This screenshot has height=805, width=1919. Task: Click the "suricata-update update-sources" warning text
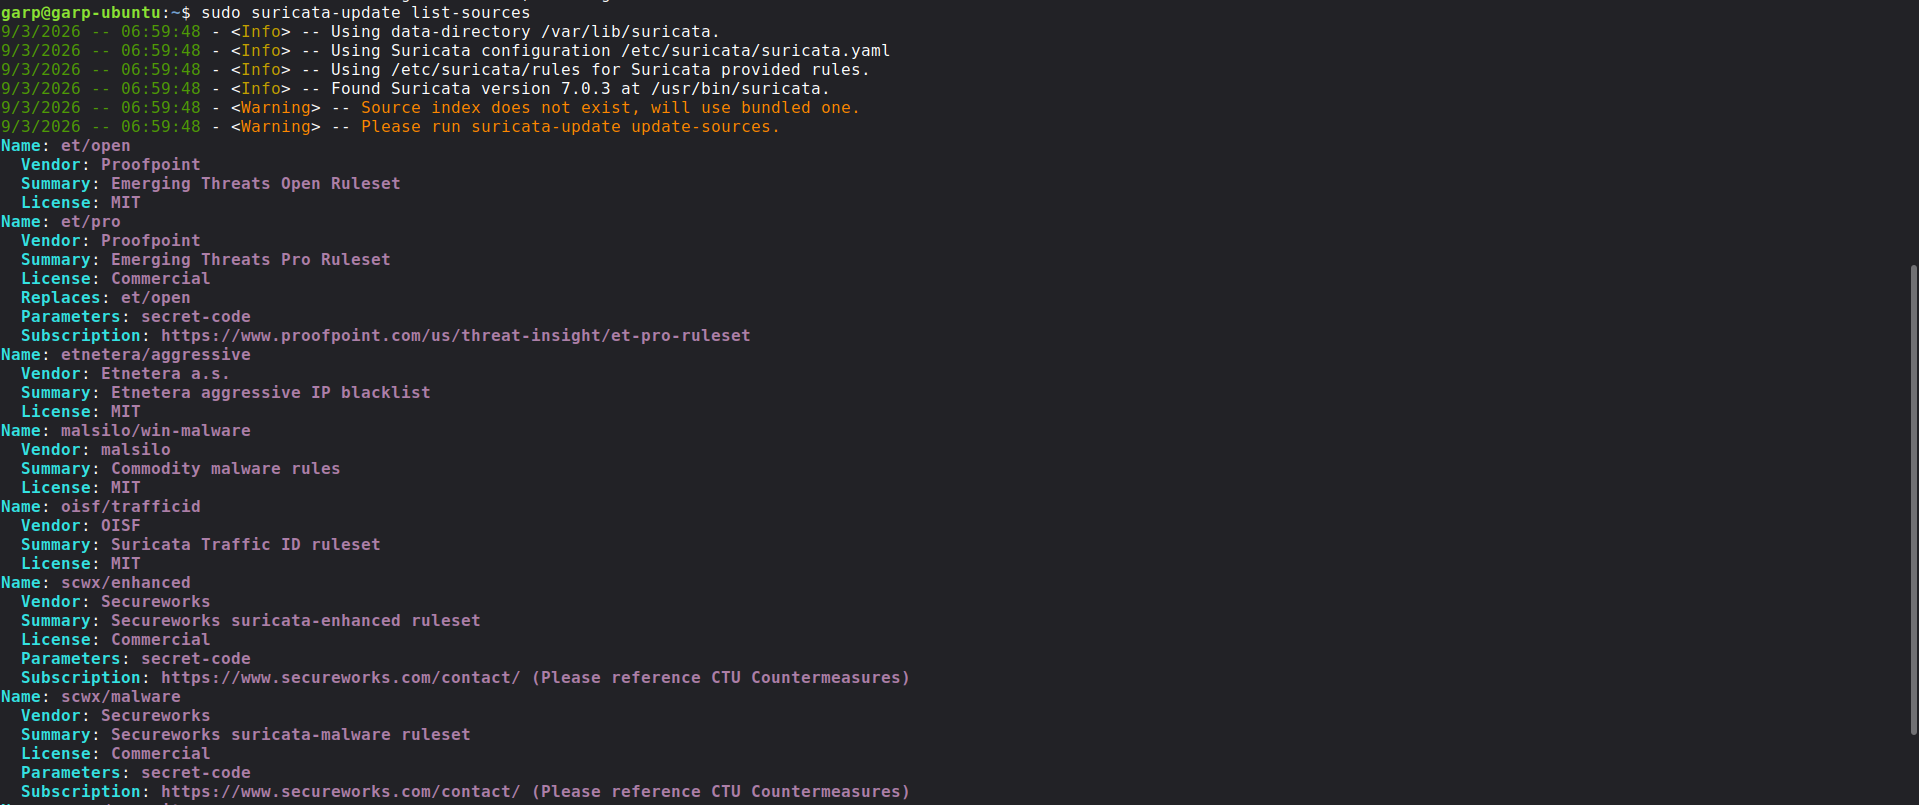click(620, 127)
